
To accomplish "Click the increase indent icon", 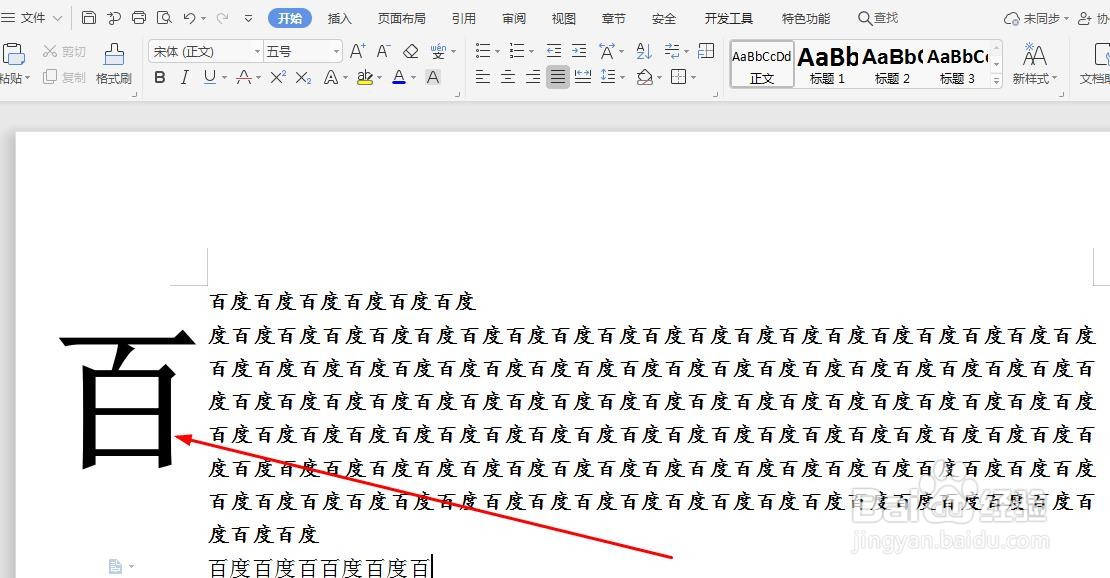I will pos(579,51).
